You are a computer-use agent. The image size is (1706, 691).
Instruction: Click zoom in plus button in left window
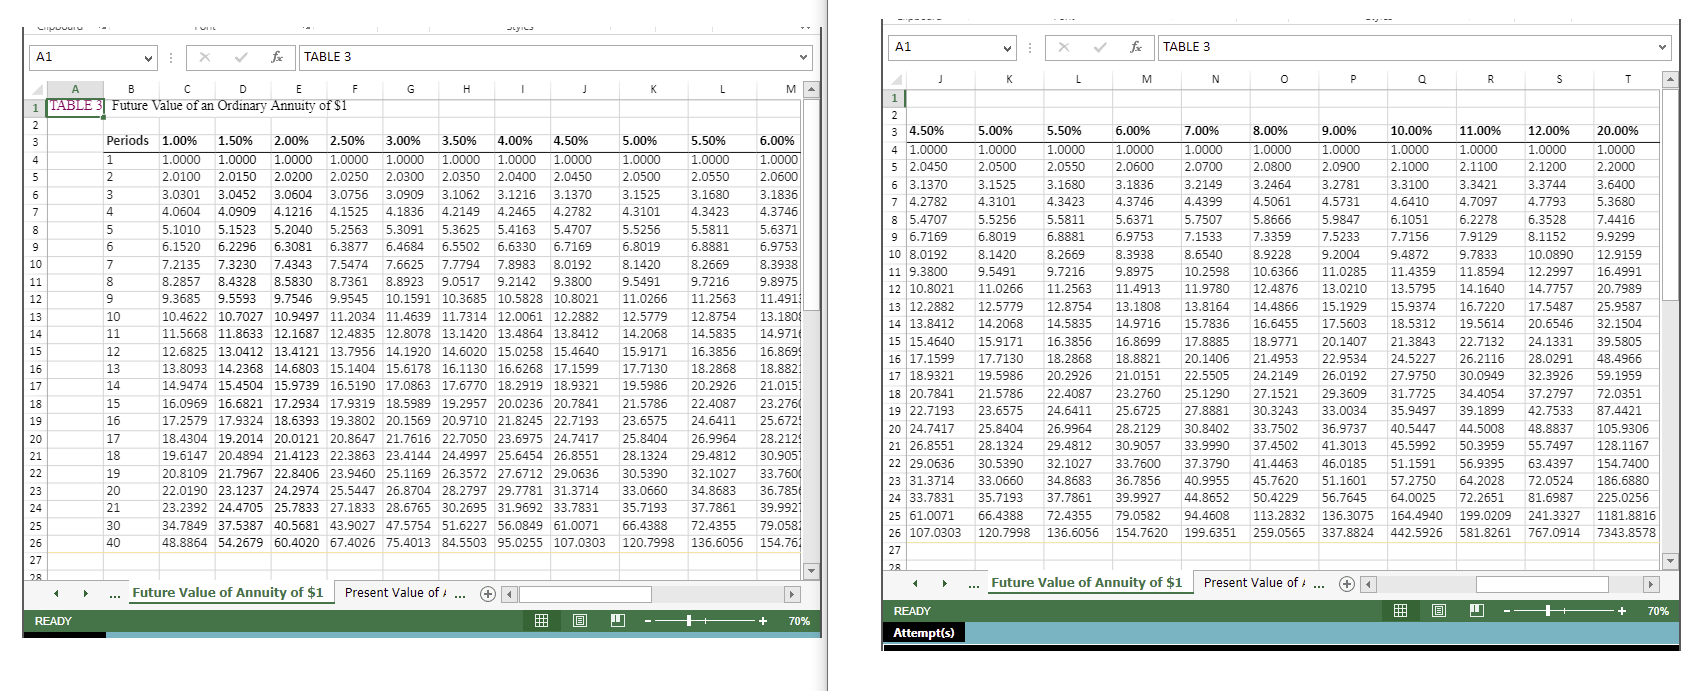tap(763, 621)
